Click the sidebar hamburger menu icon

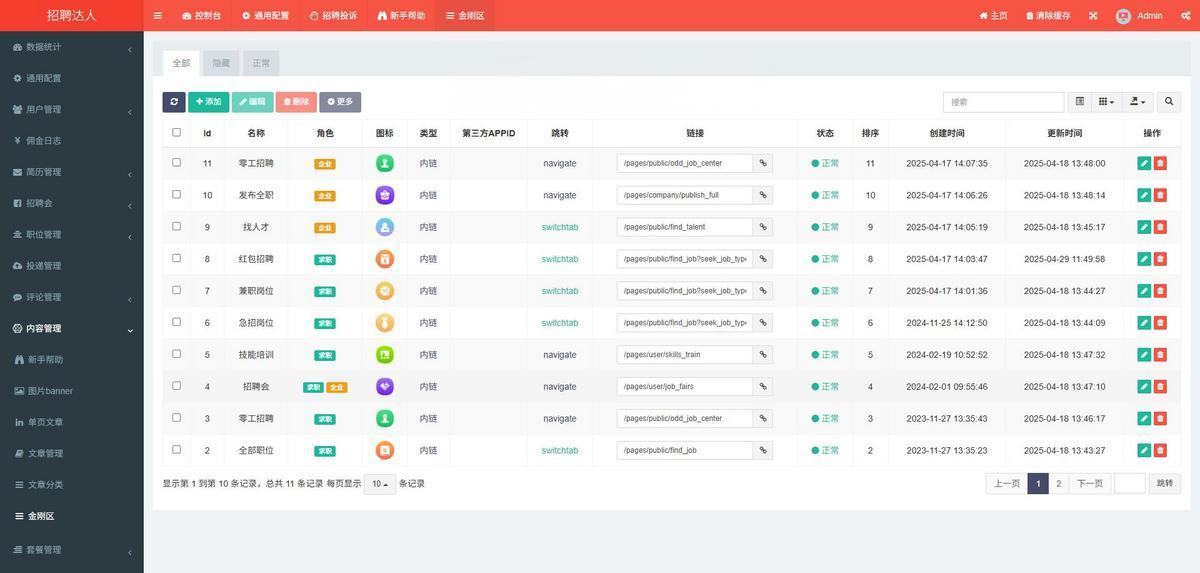point(158,16)
